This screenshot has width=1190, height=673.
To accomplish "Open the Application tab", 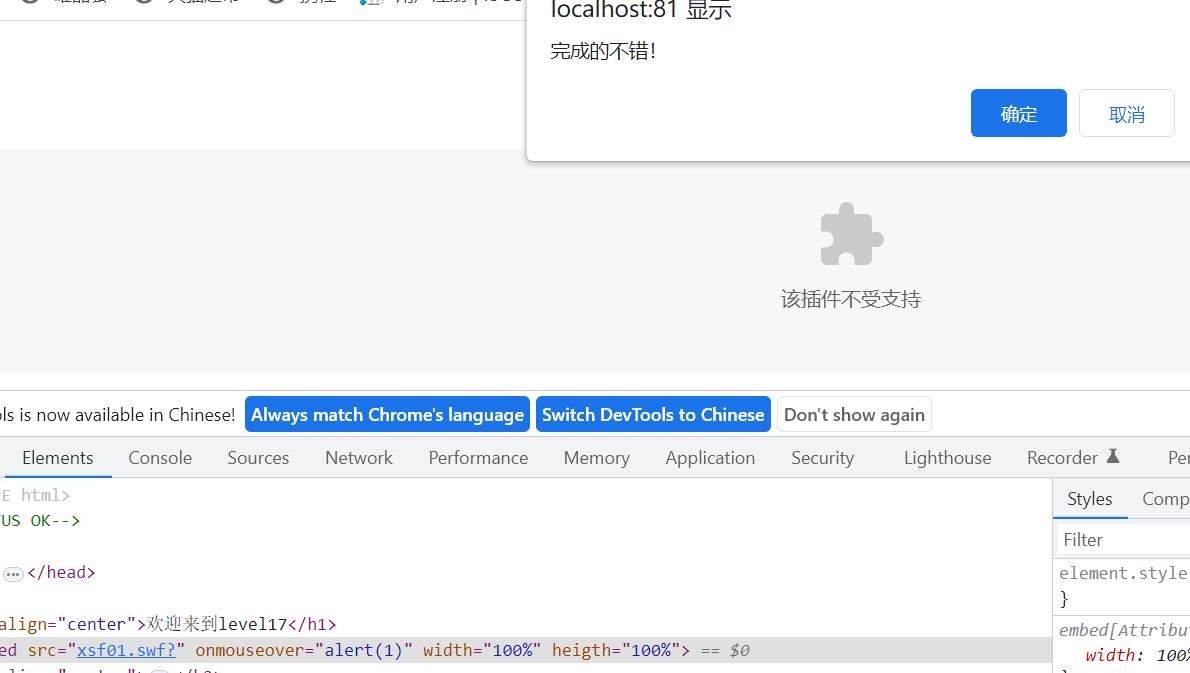I will 710,458.
